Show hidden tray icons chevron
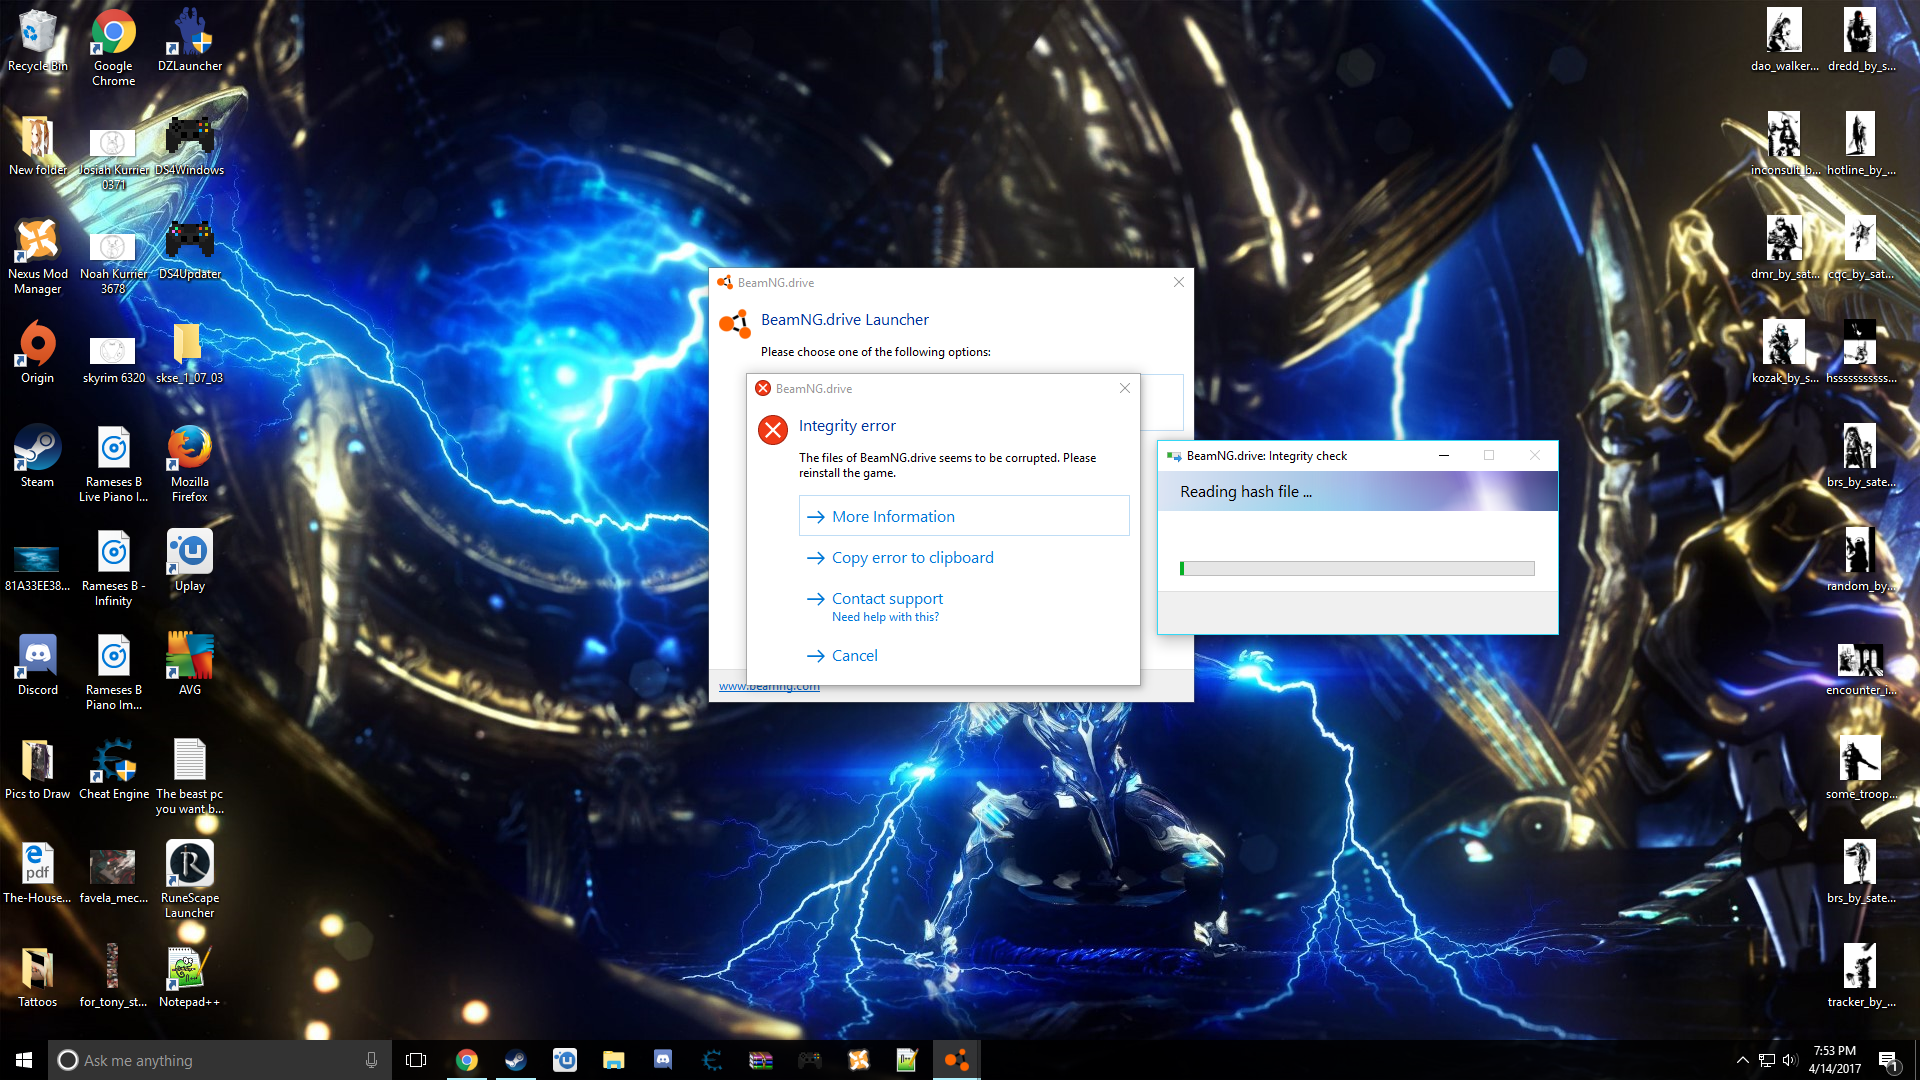This screenshot has height=1080, width=1920. click(1742, 1060)
